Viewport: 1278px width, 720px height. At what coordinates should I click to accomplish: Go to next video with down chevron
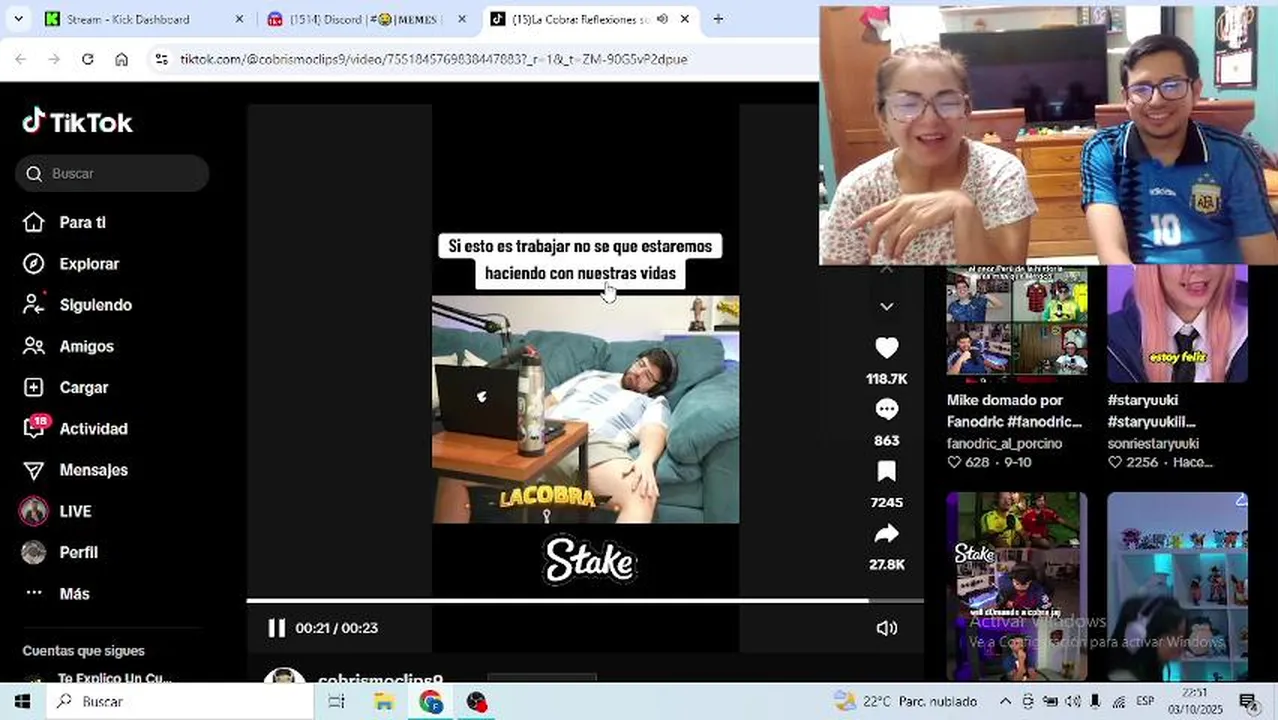[886, 306]
